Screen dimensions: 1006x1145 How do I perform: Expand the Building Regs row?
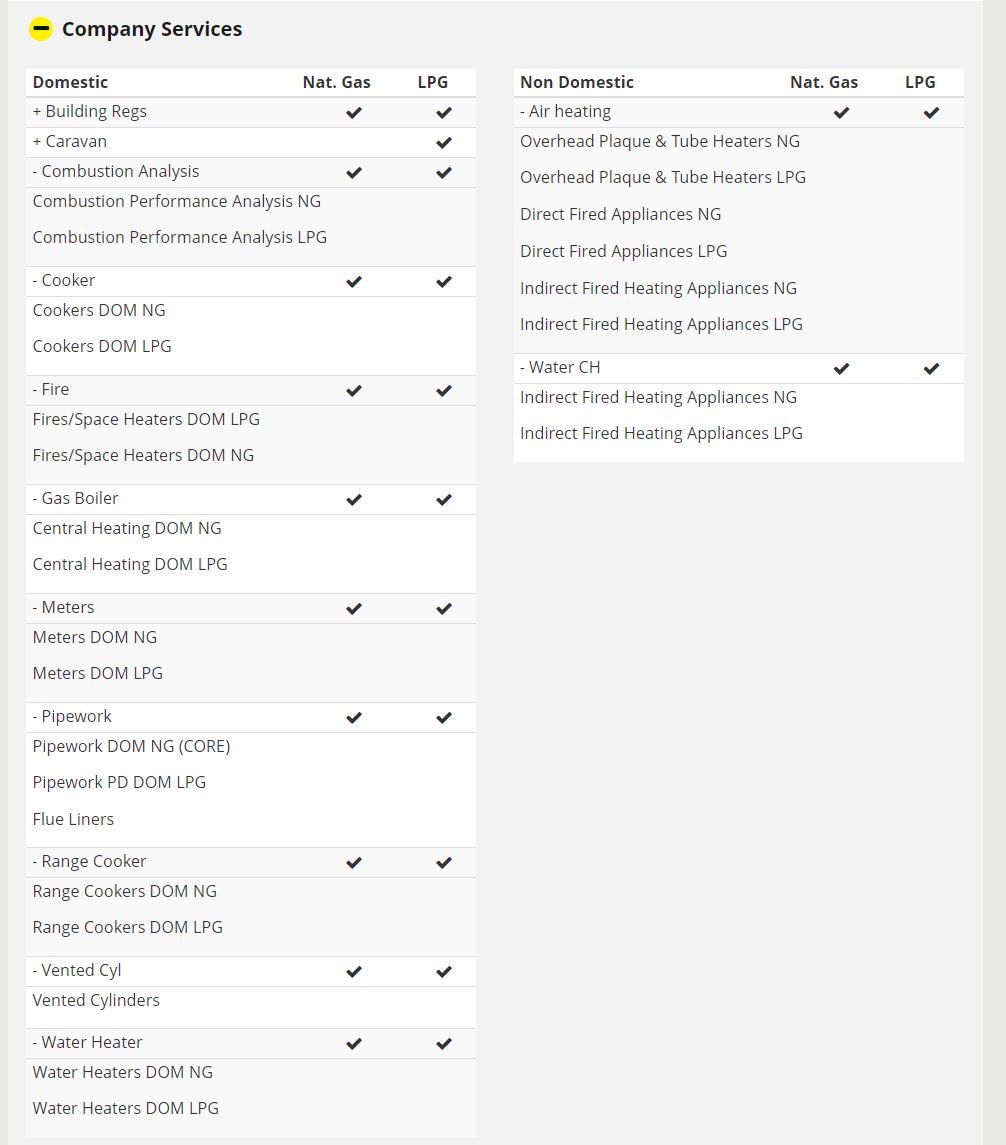coord(90,112)
